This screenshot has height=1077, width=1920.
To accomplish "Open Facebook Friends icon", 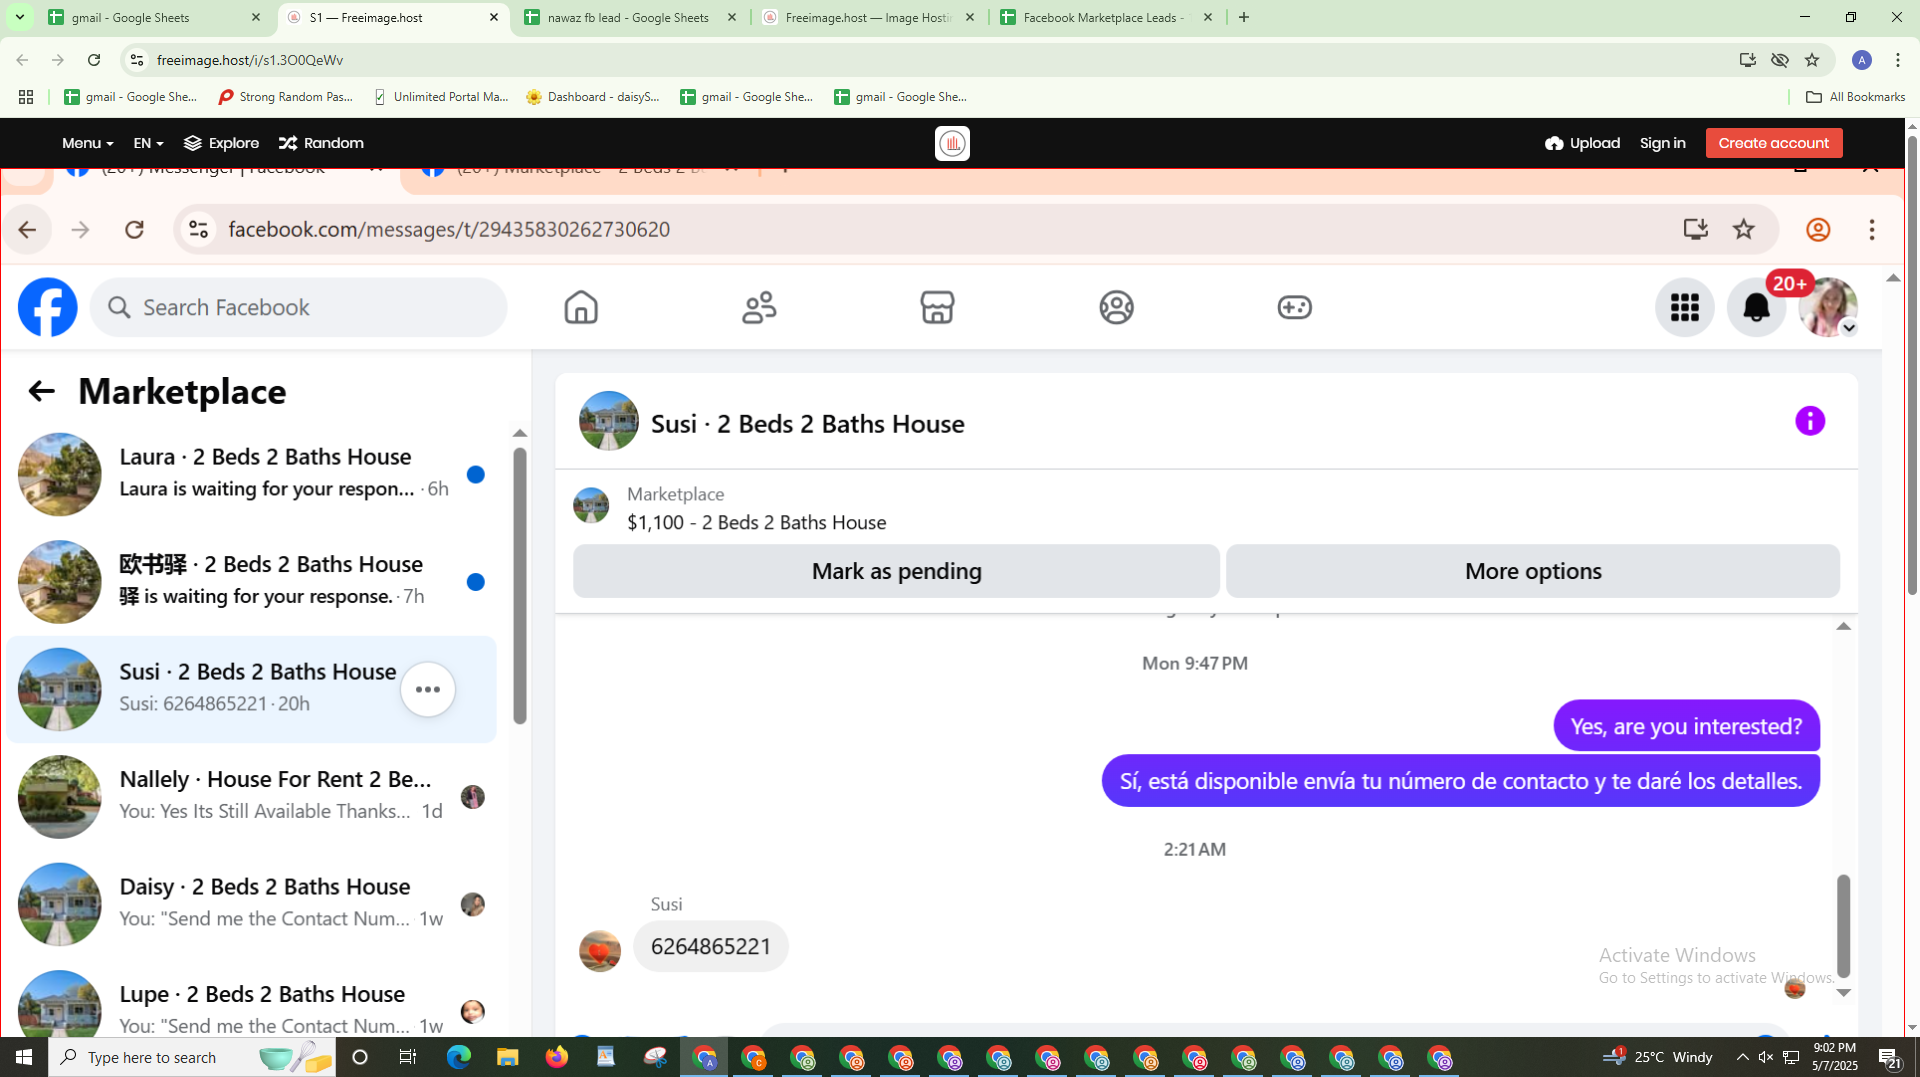I will pos(759,307).
